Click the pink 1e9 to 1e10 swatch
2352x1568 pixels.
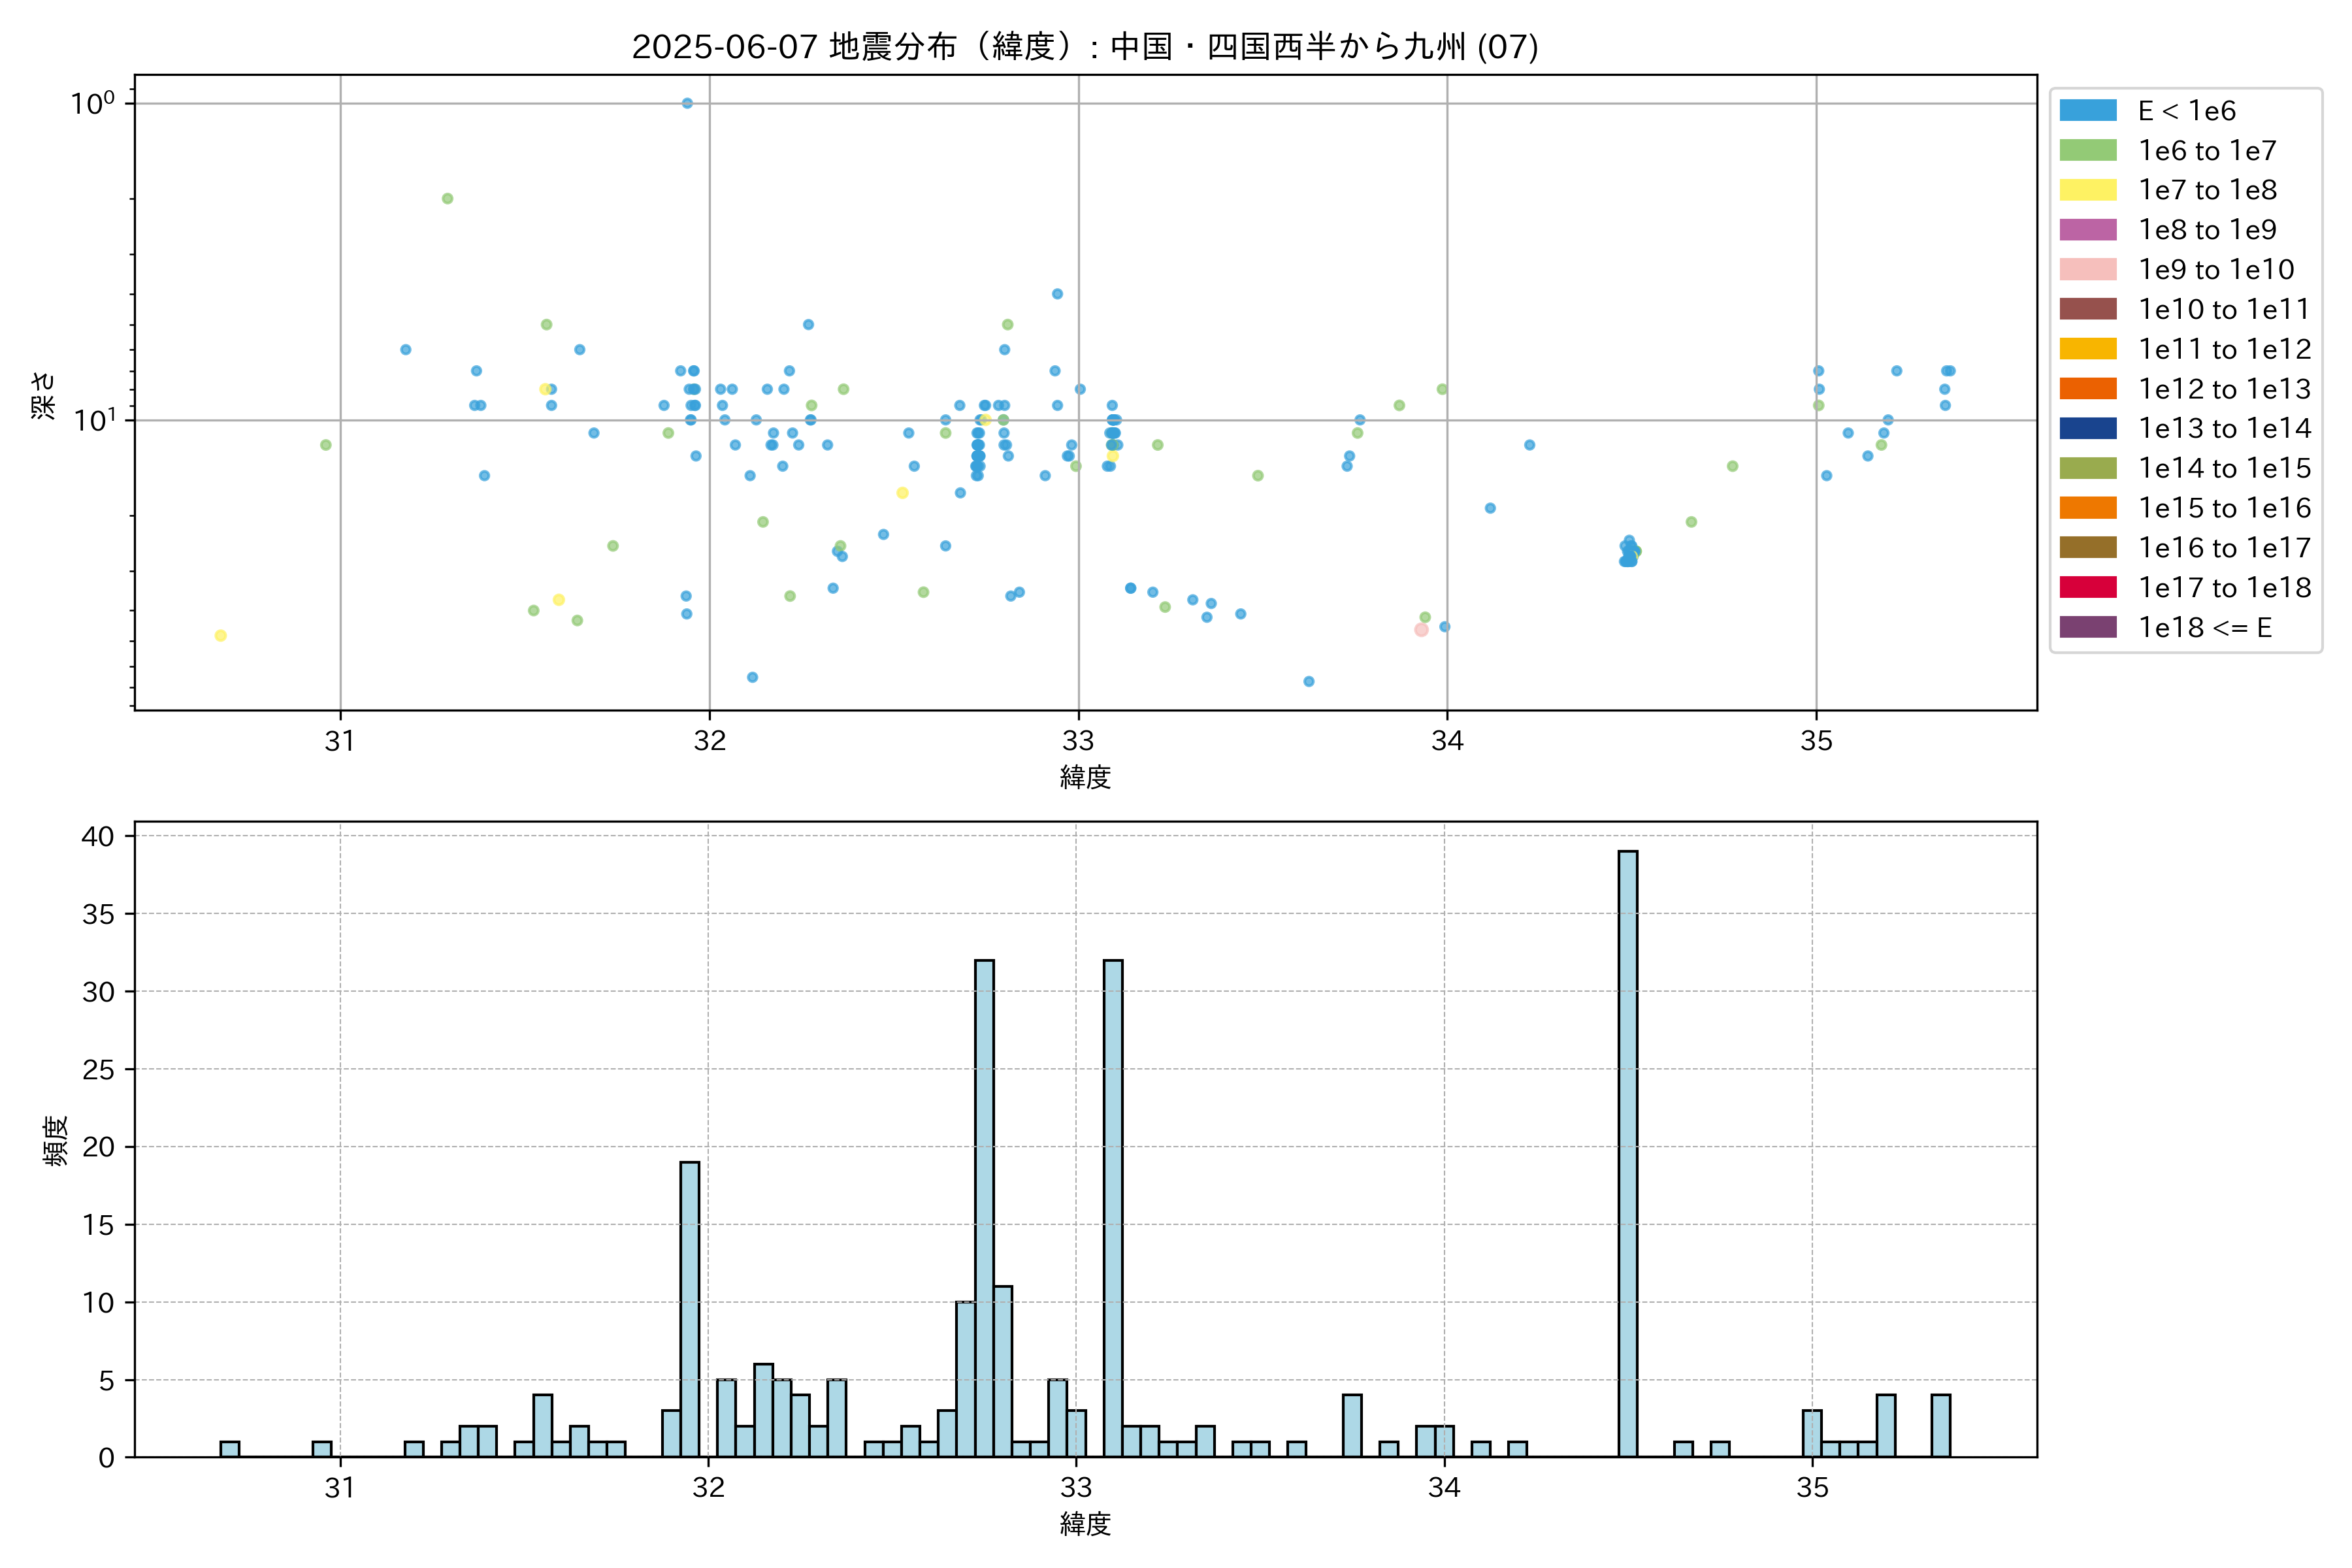[x=2087, y=269]
